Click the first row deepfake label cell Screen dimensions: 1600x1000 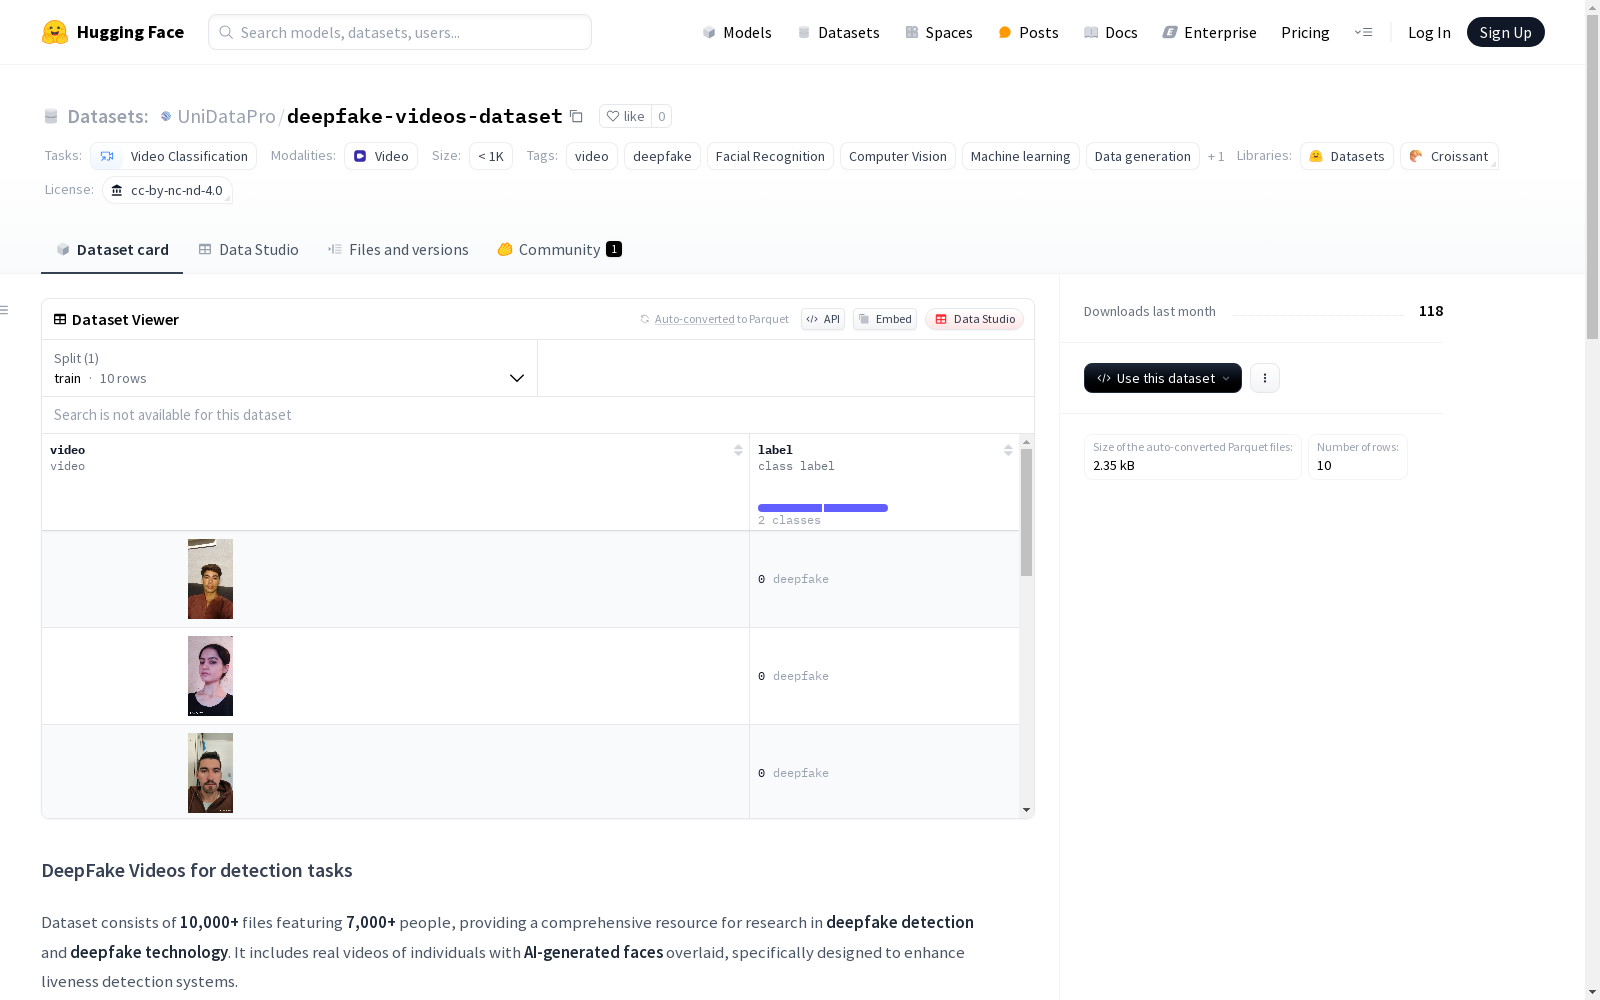(884, 579)
